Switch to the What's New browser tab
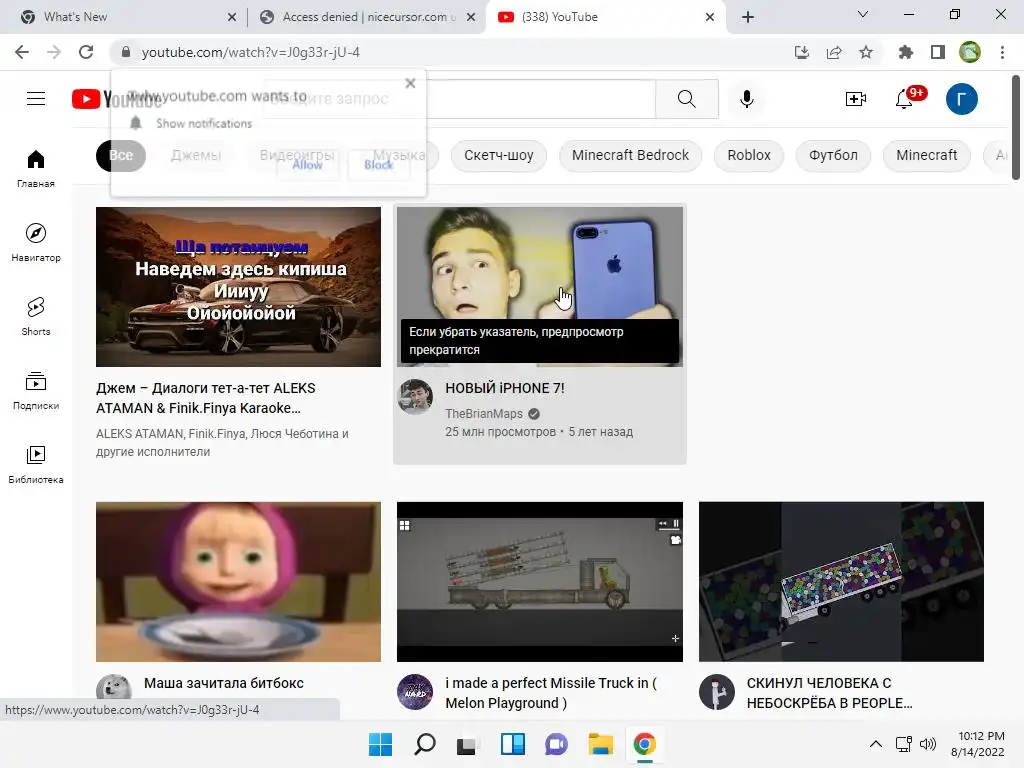Viewport: 1024px width, 768px height. [x=124, y=17]
